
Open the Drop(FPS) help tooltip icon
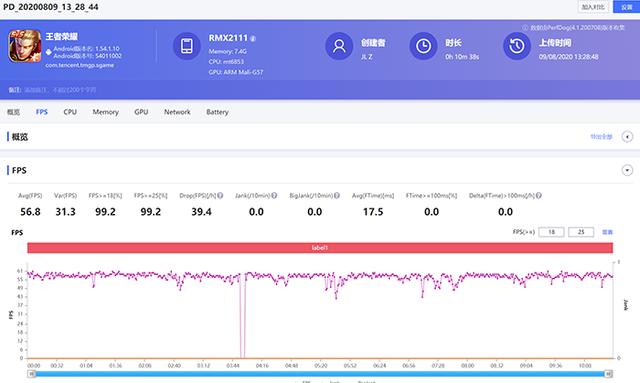point(220,196)
